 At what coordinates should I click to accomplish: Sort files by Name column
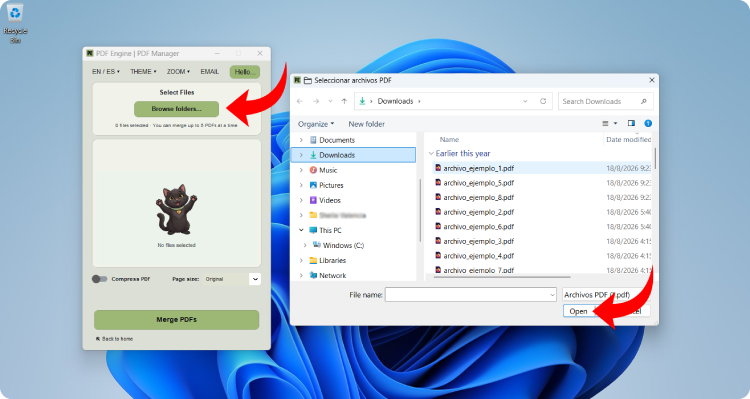coord(449,140)
